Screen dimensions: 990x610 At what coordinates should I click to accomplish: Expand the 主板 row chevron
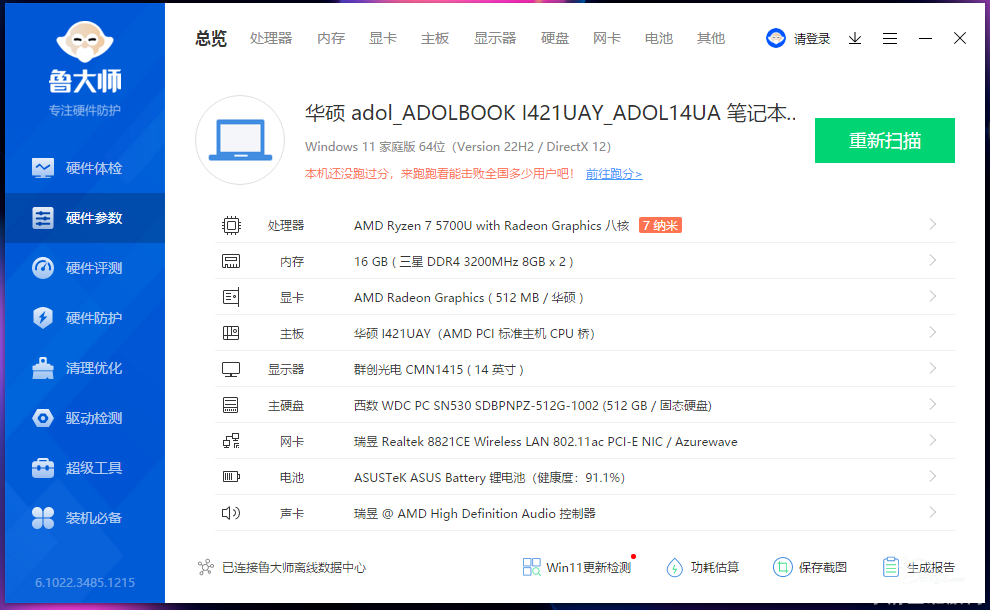933,333
